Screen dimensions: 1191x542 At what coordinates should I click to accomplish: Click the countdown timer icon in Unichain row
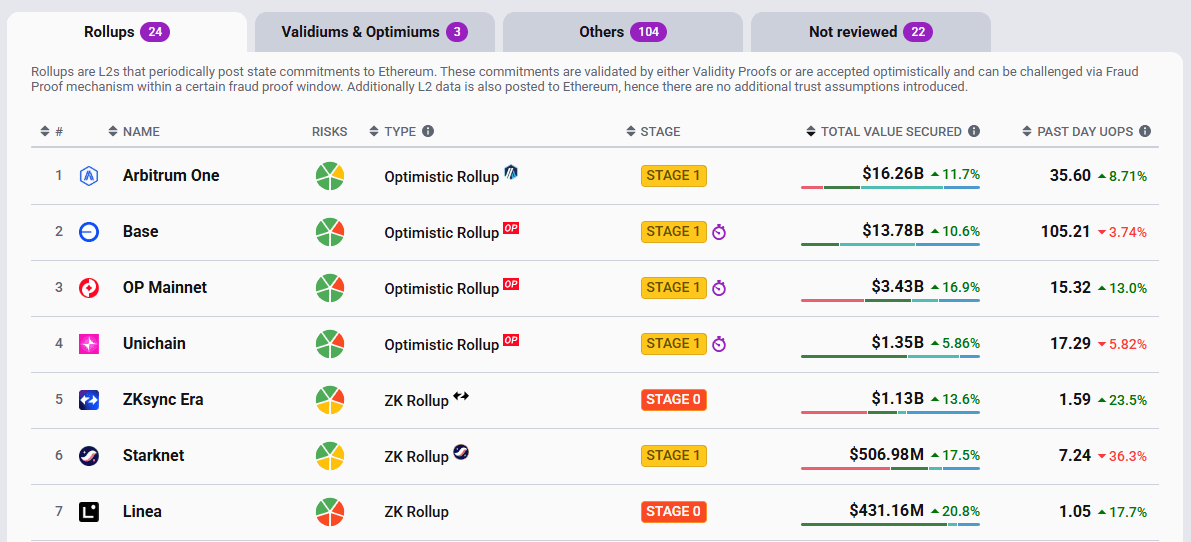click(x=719, y=345)
